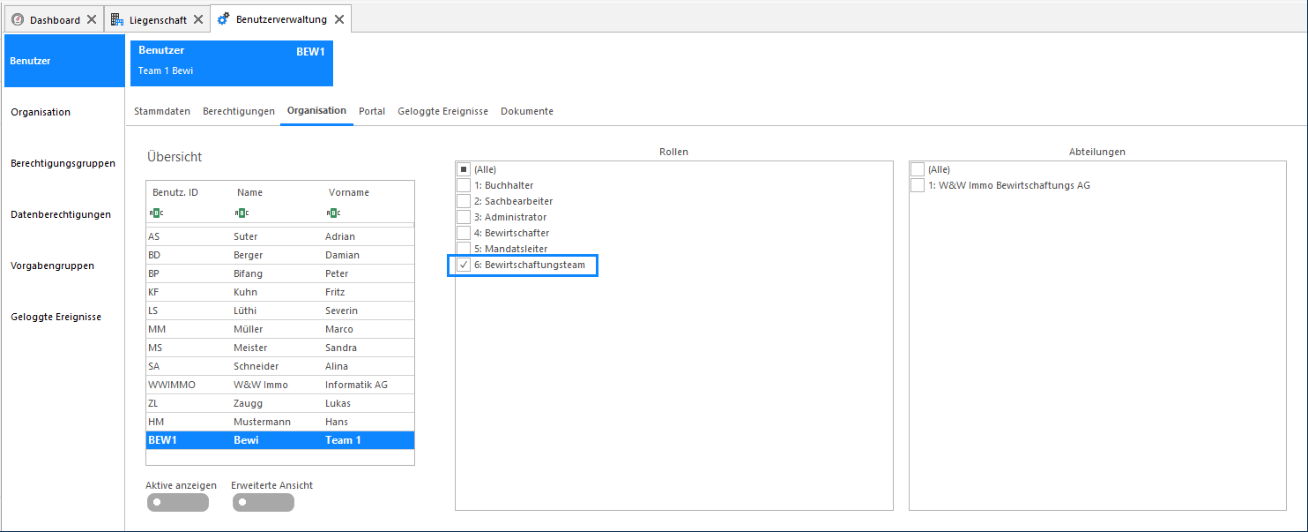Uncheck the 6: Bewirtschaftungsteam role

463,265
